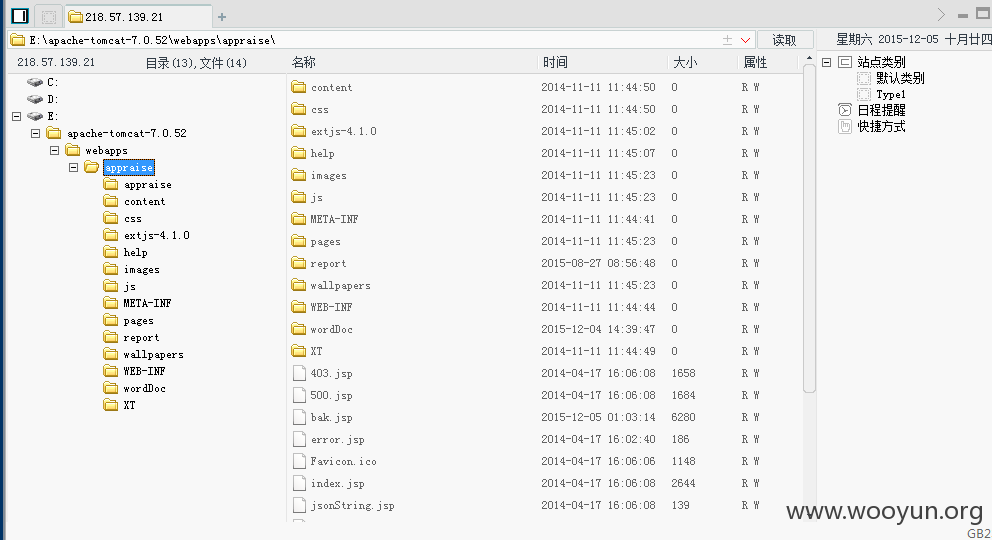Open a new tab with the plus button

coord(221,17)
